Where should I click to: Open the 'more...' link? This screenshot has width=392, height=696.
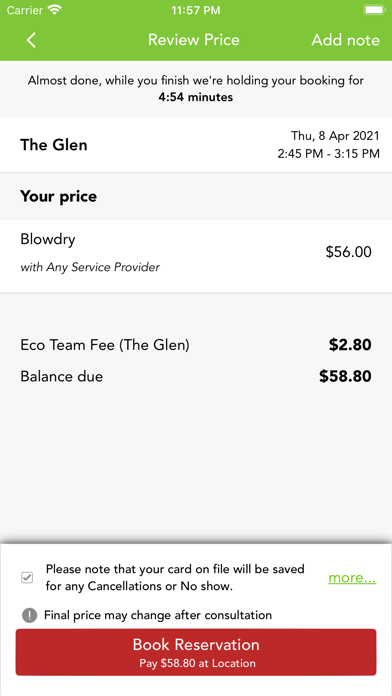(352, 577)
